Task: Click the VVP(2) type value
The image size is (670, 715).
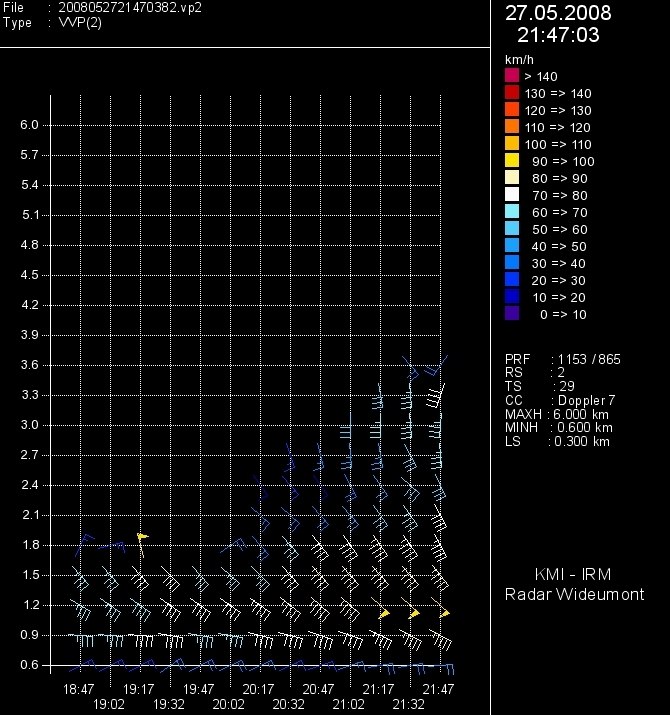Action: tap(80, 22)
